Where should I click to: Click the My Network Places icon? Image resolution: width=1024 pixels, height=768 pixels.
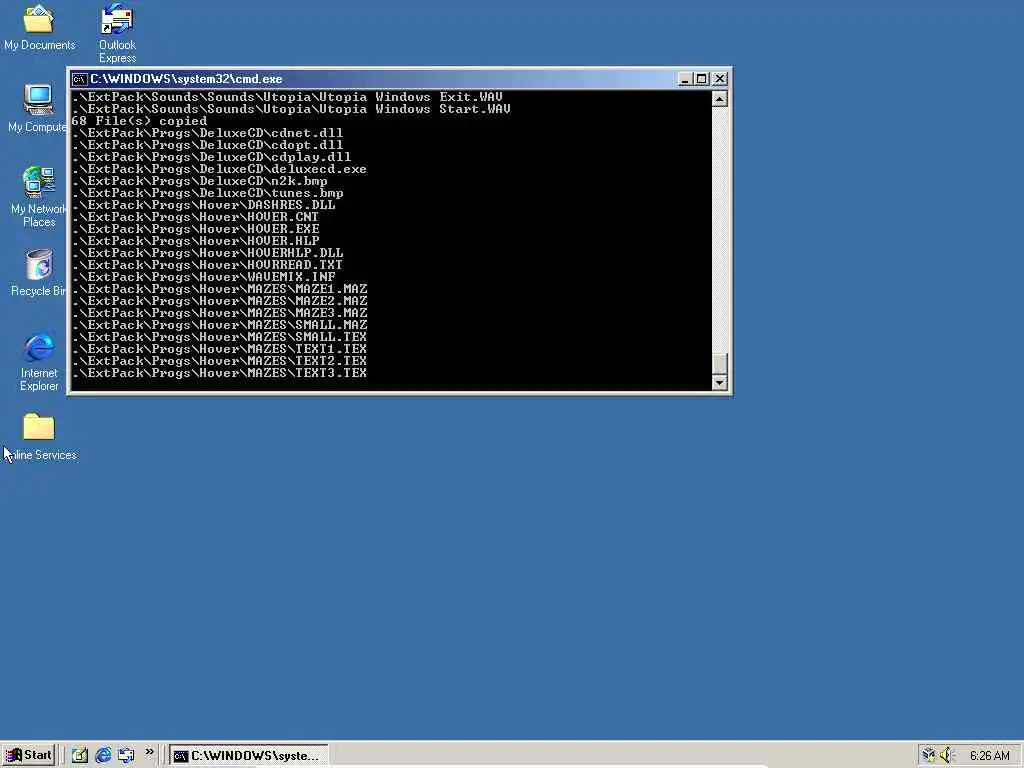click(x=38, y=197)
